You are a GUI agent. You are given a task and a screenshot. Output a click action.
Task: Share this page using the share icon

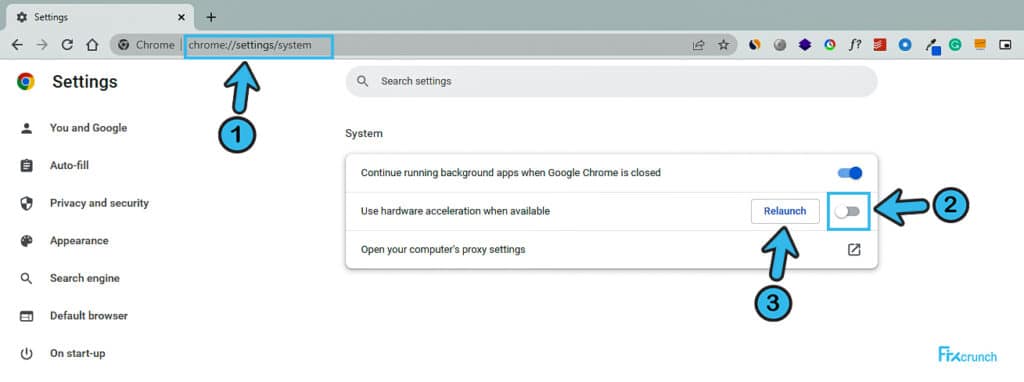[699, 45]
